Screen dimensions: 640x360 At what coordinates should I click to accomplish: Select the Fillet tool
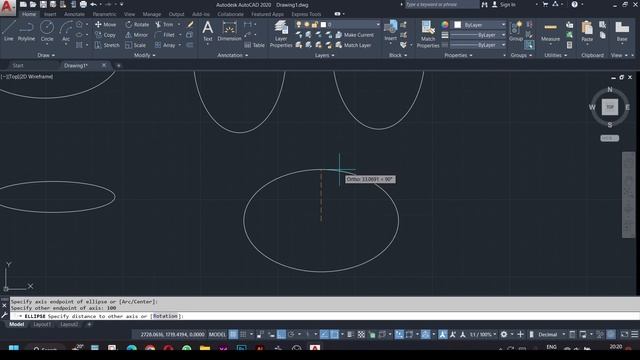tap(165, 35)
